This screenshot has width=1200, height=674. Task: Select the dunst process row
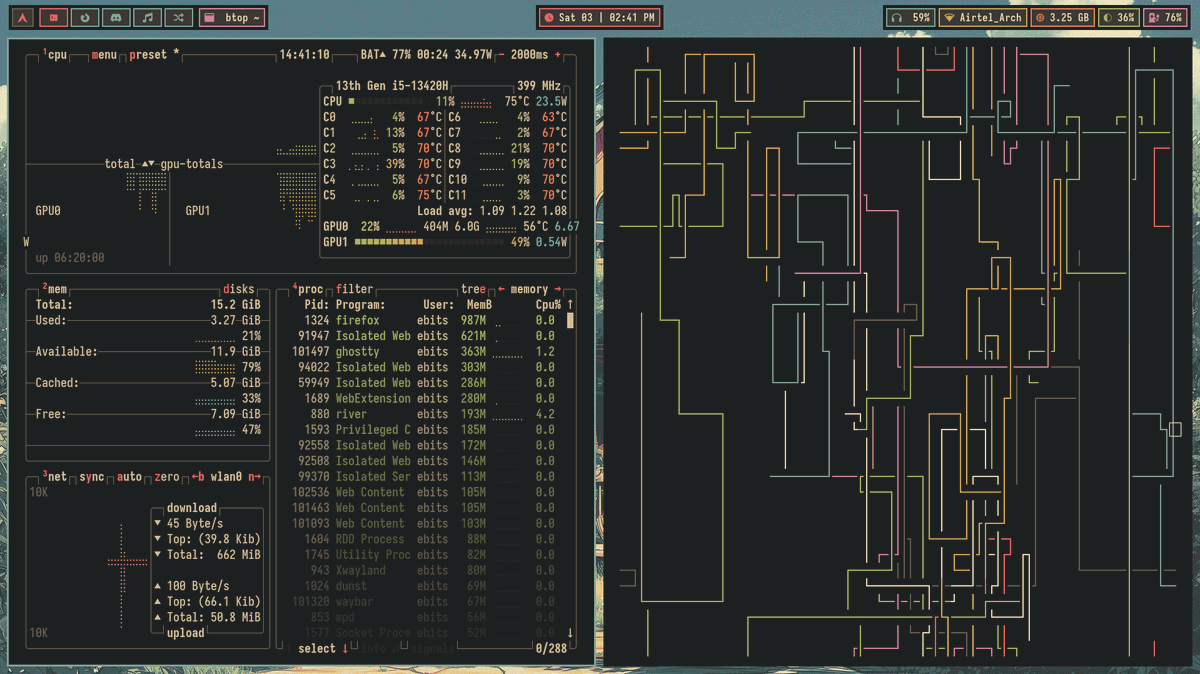click(x=429, y=585)
